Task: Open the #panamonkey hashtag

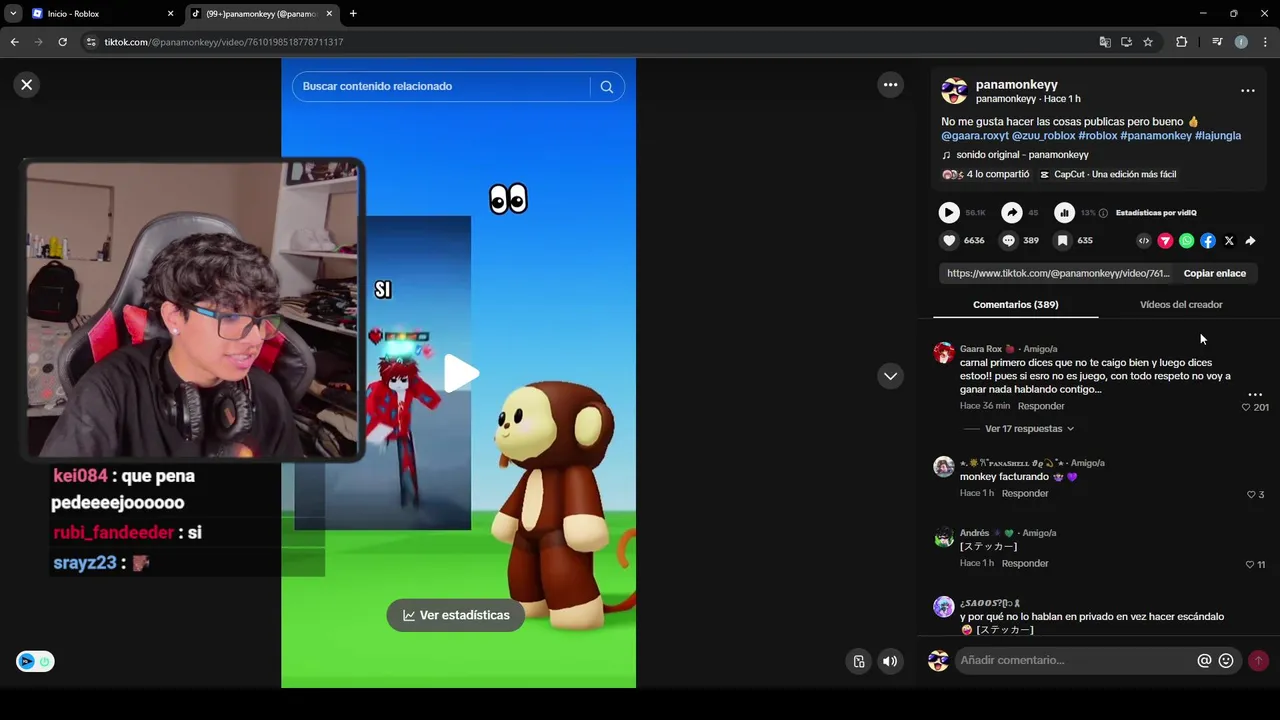Action: 1156,136
